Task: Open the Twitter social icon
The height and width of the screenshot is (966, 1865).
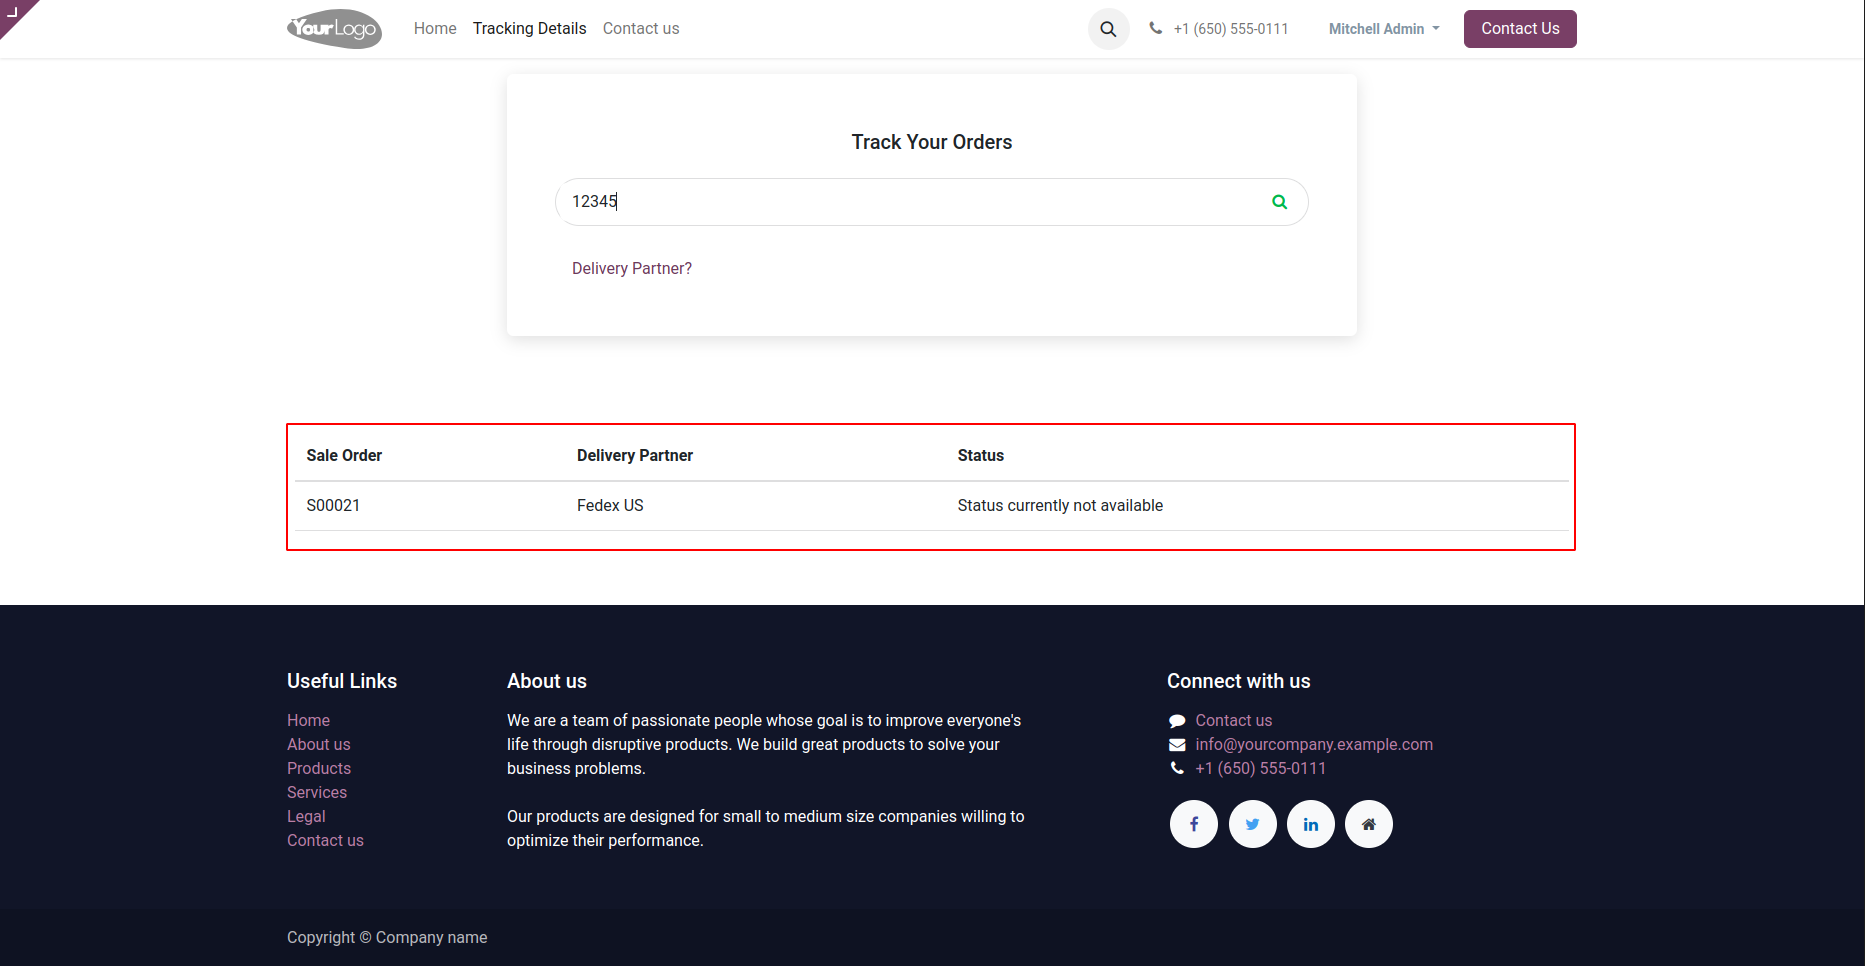Action: tap(1252, 824)
